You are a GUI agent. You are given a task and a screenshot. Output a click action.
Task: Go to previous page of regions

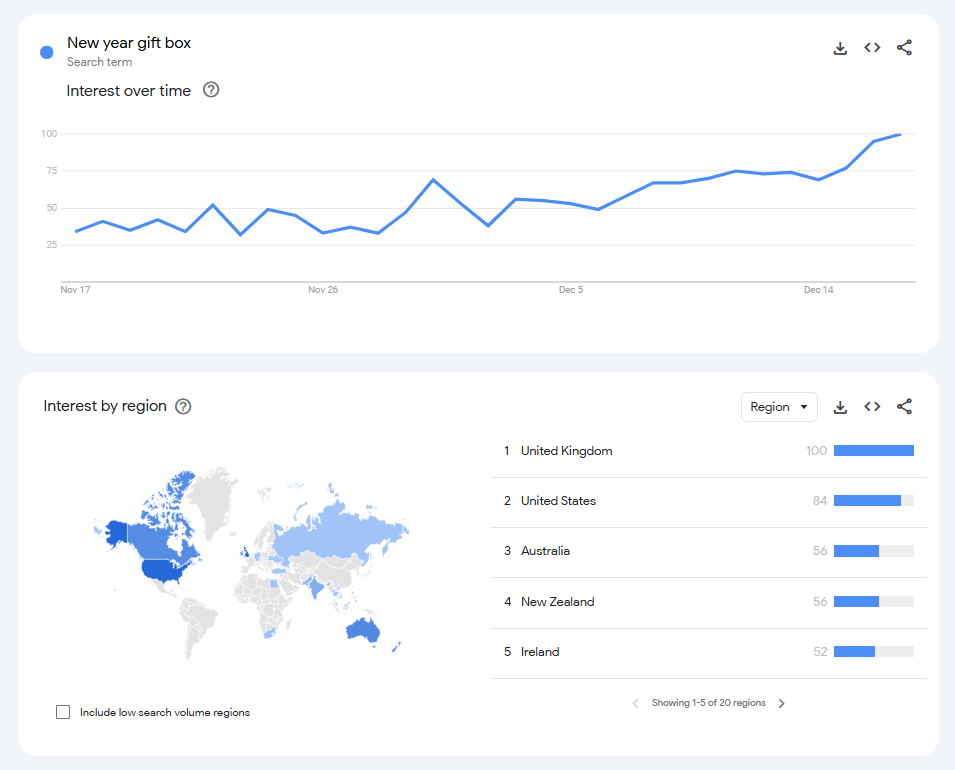click(635, 704)
